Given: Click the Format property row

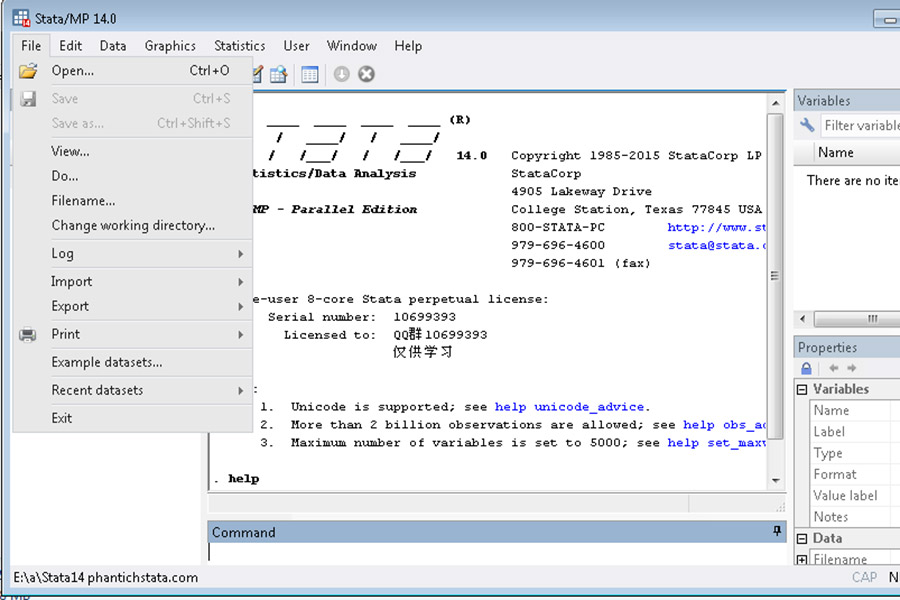Looking at the screenshot, I should 855,474.
